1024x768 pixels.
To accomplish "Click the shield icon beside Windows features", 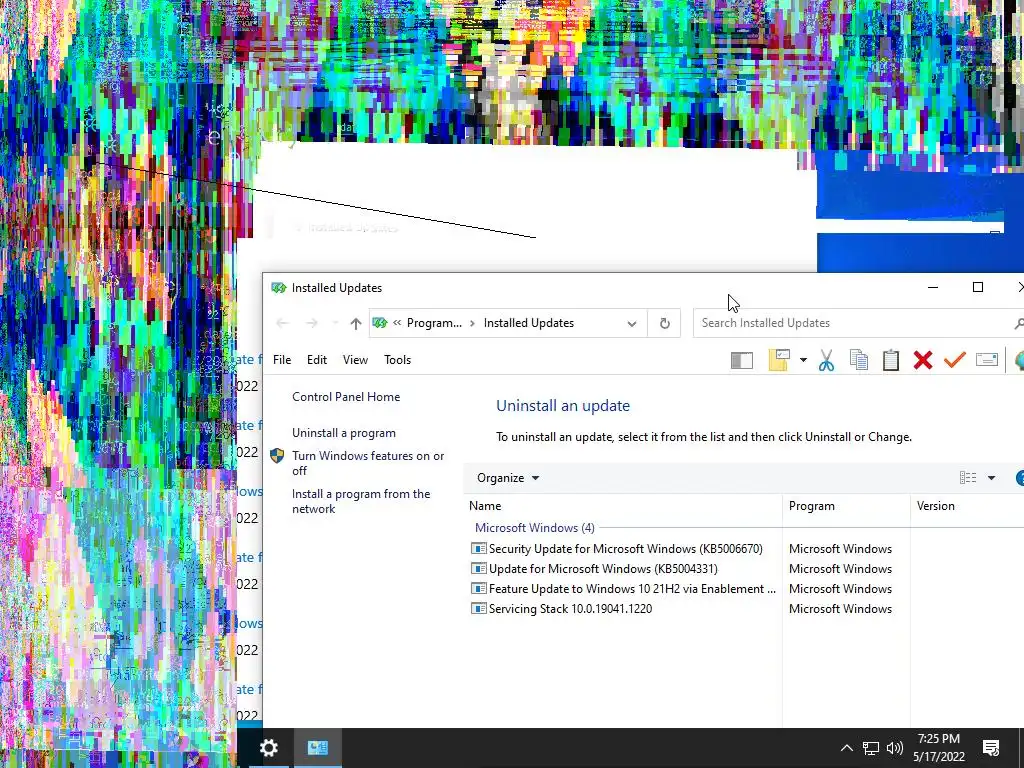I will (x=277, y=456).
